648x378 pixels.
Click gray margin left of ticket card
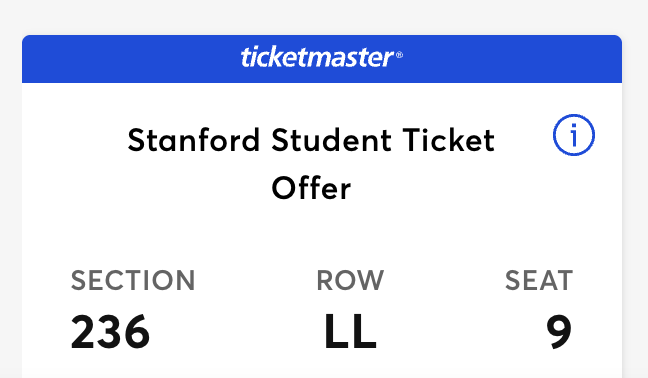(x=11, y=207)
